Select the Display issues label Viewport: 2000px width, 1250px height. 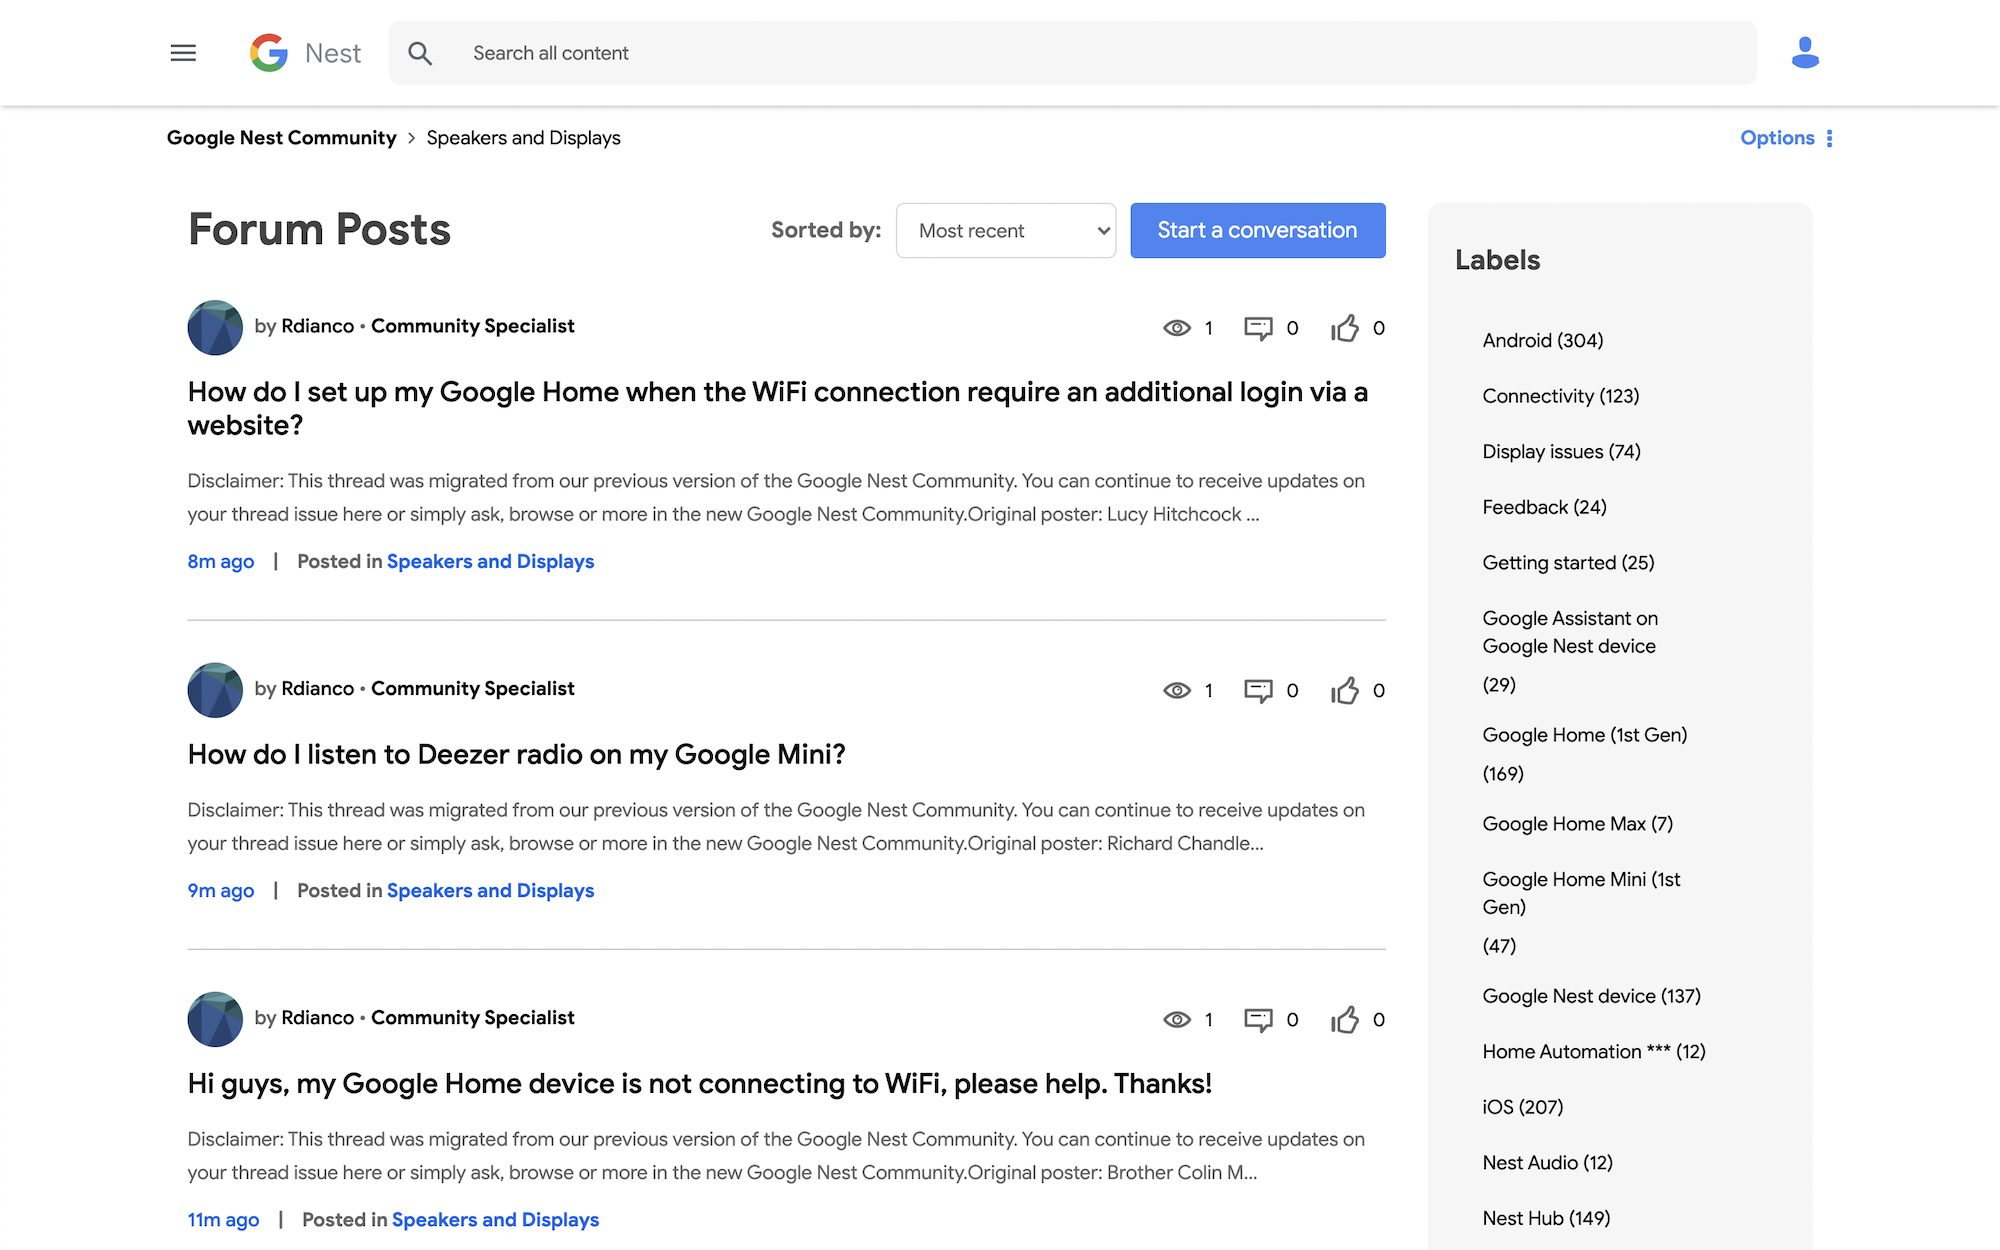click(1560, 451)
